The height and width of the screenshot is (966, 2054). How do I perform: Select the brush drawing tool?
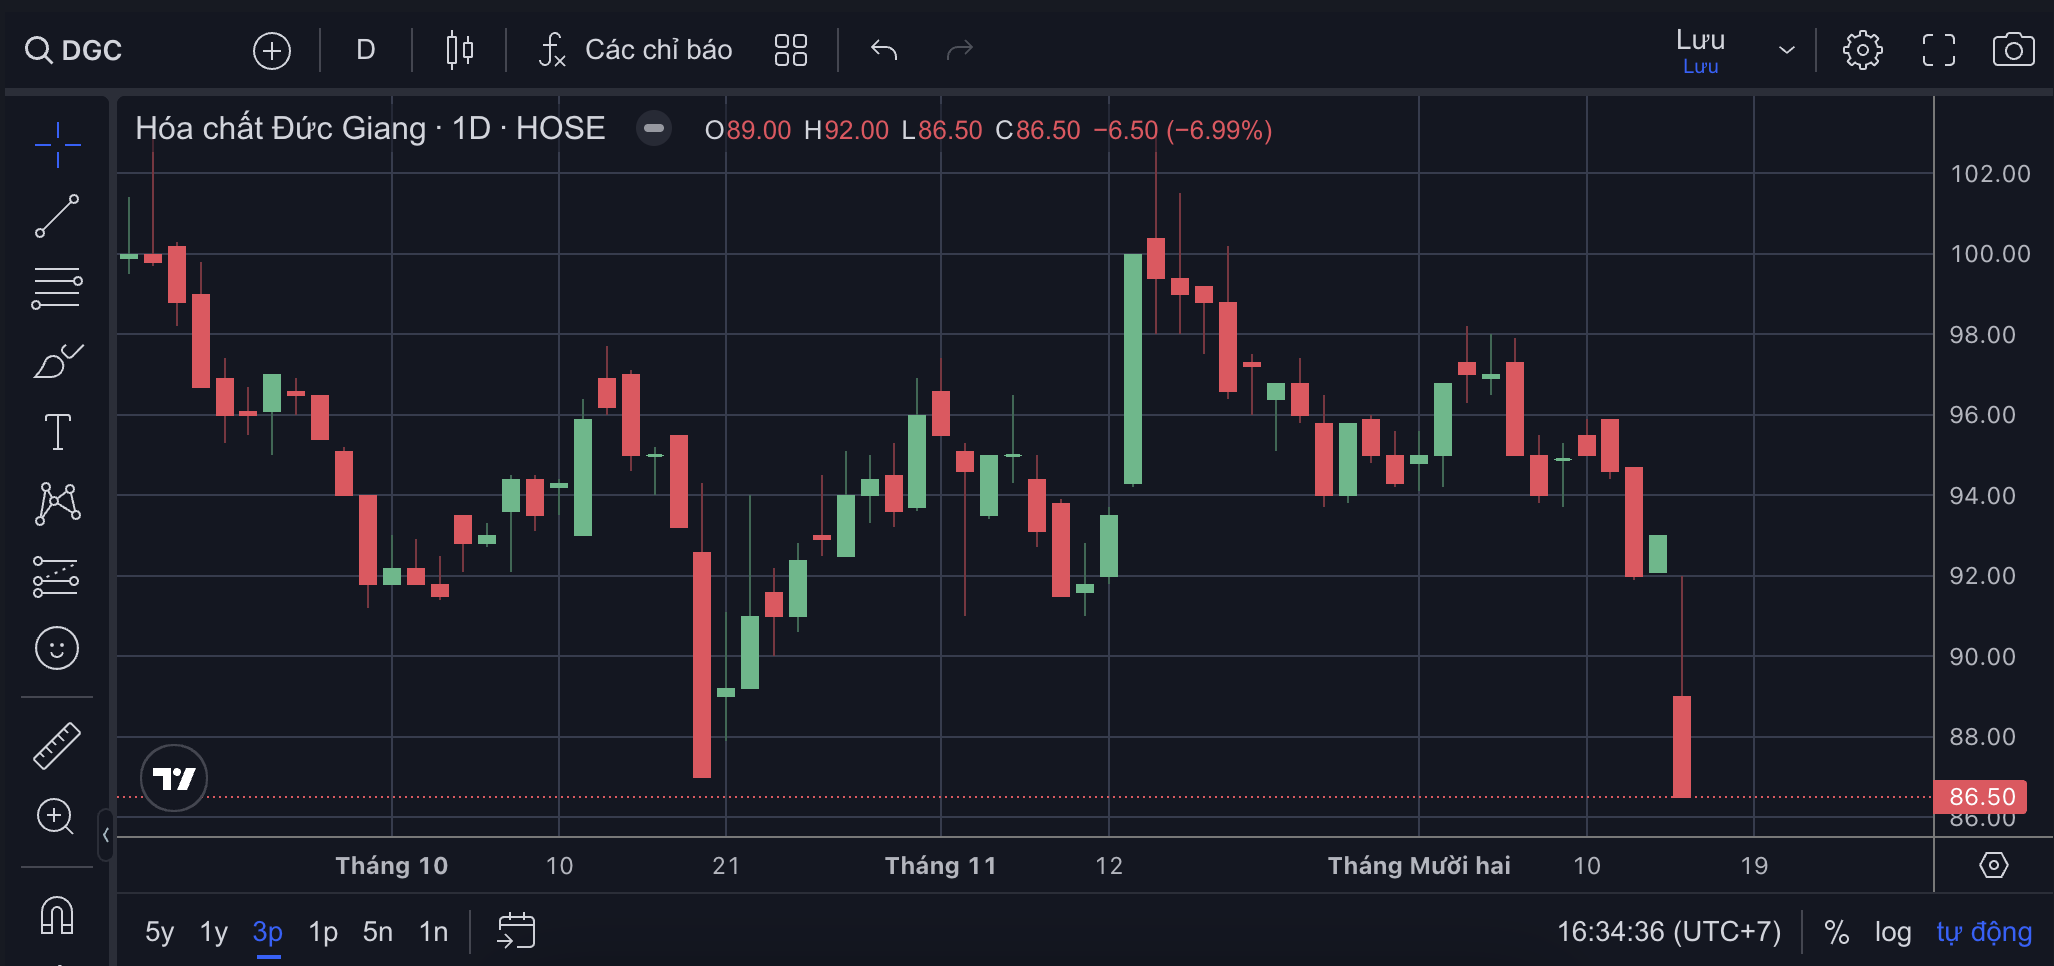pyautogui.click(x=57, y=361)
